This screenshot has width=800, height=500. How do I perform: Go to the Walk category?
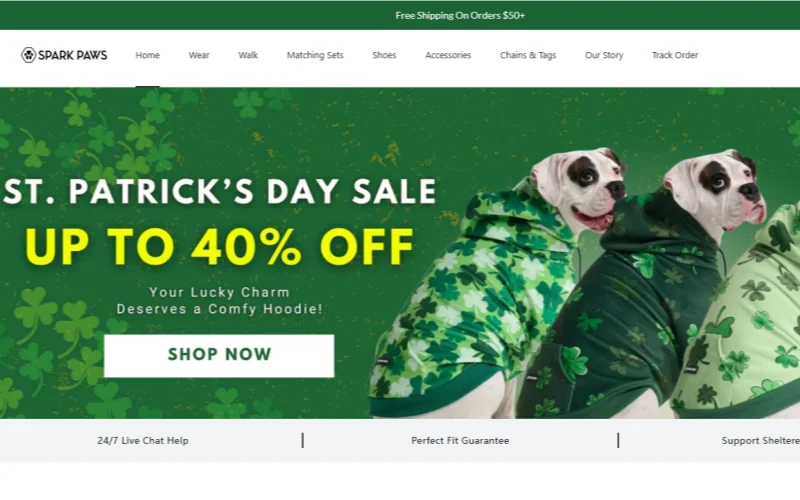pyautogui.click(x=248, y=55)
